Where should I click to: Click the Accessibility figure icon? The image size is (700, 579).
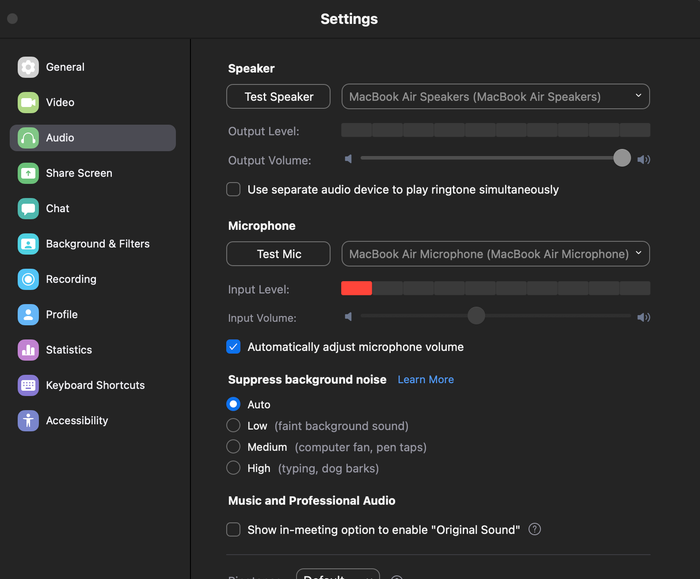click(x=28, y=421)
